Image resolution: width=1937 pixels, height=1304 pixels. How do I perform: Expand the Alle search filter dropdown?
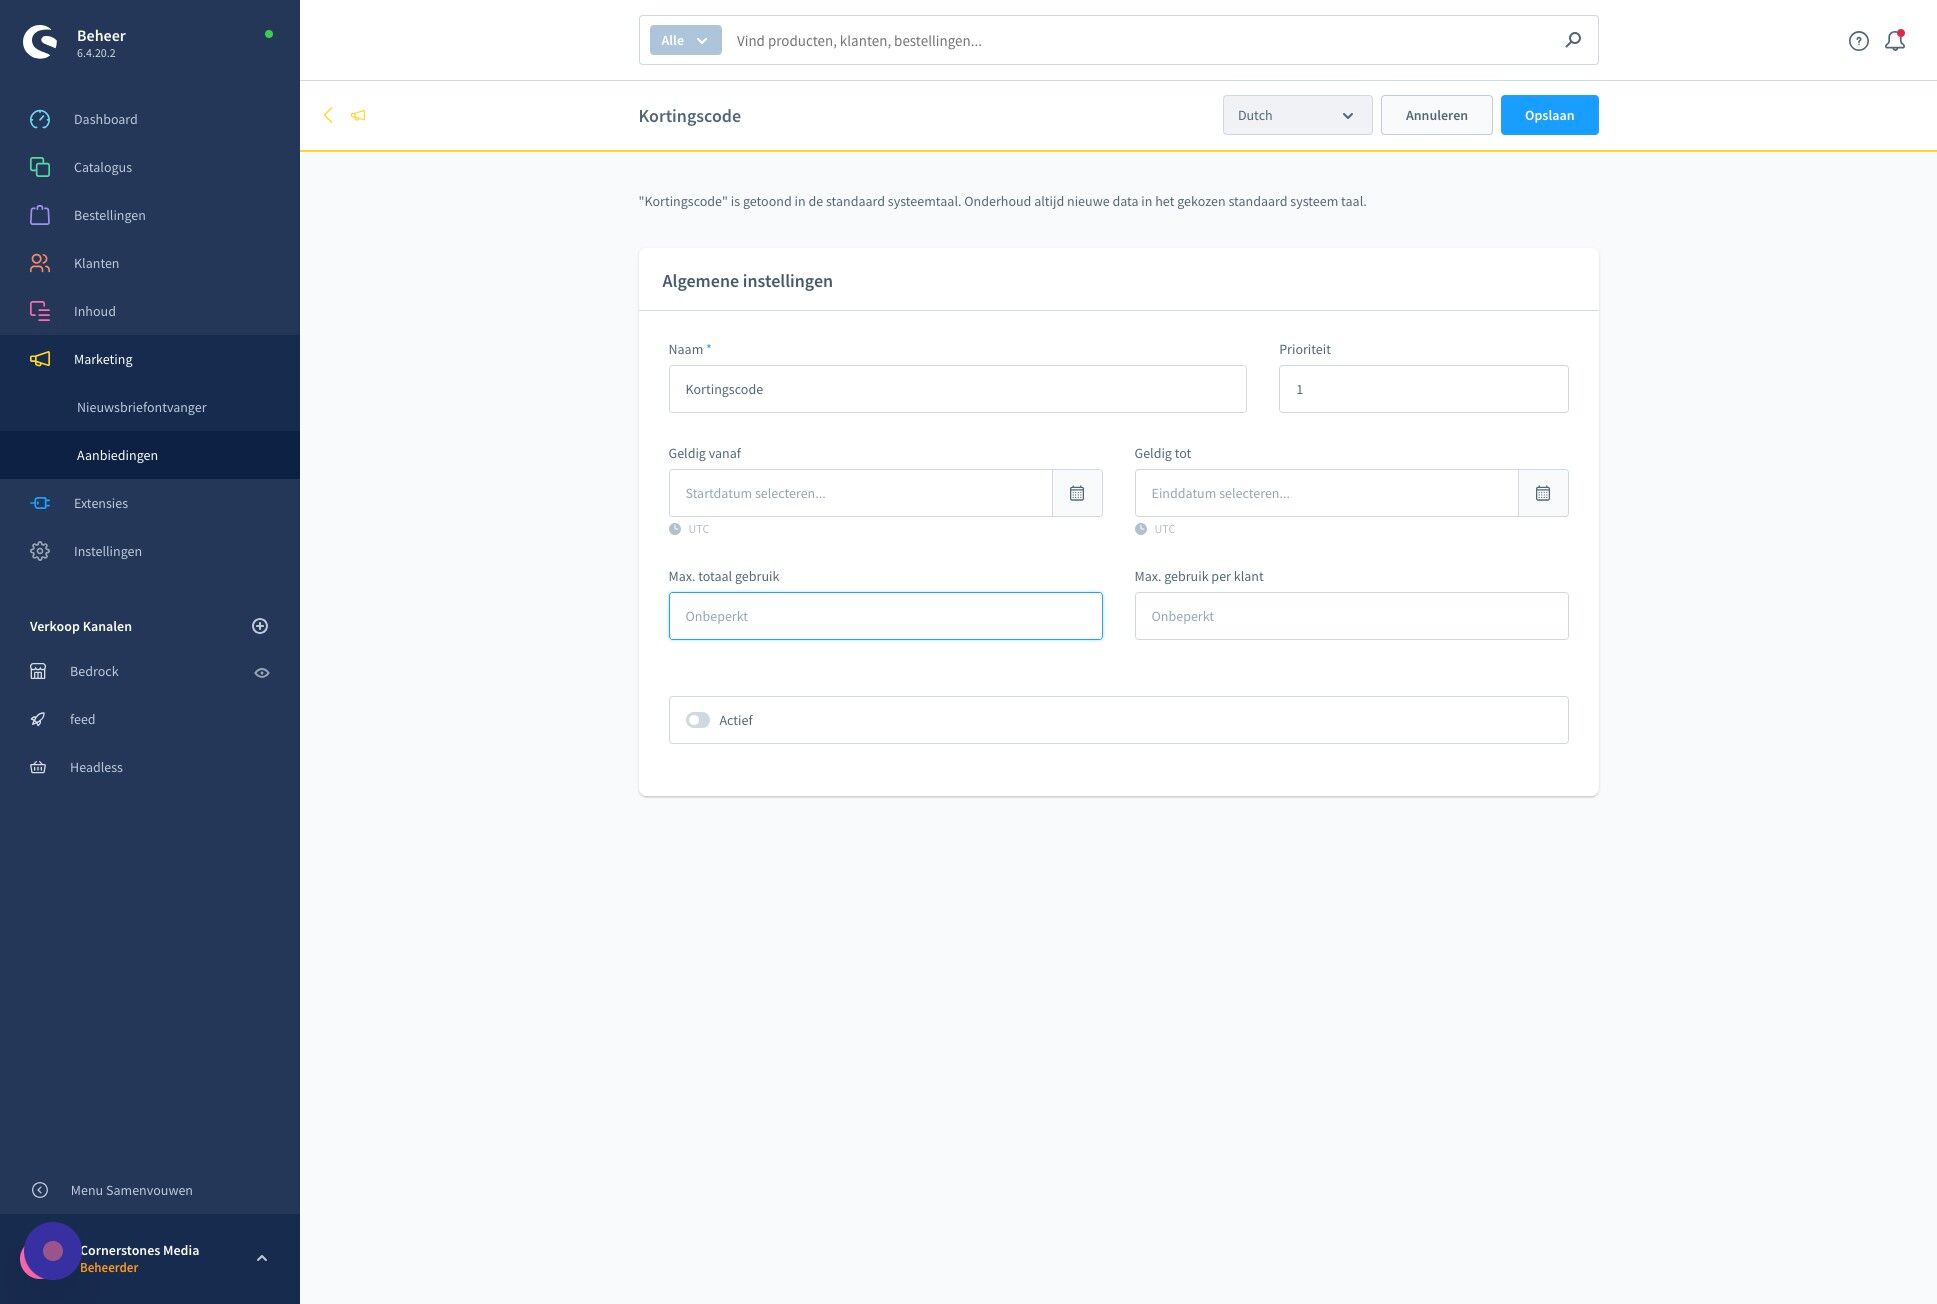tap(684, 40)
